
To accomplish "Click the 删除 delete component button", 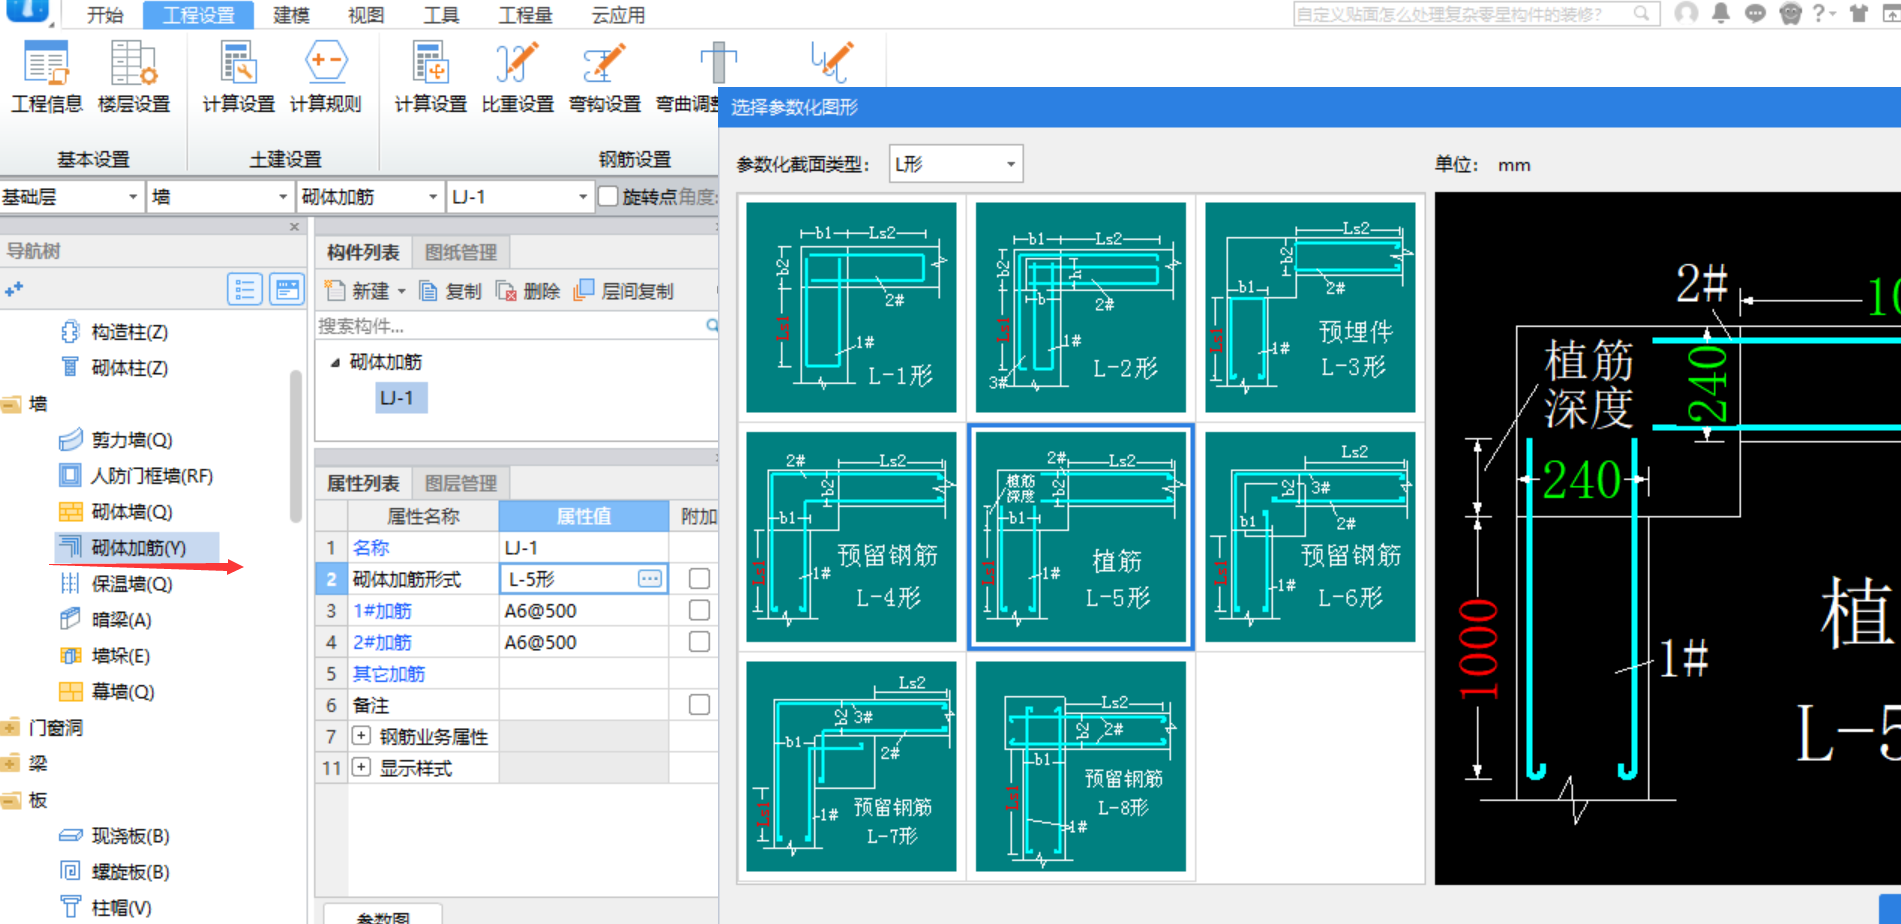I will (x=528, y=291).
